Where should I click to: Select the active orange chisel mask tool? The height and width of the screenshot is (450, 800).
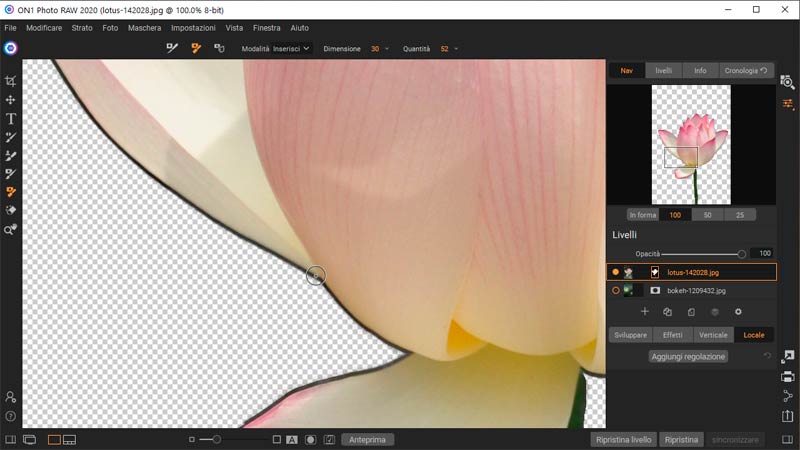coord(10,192)
